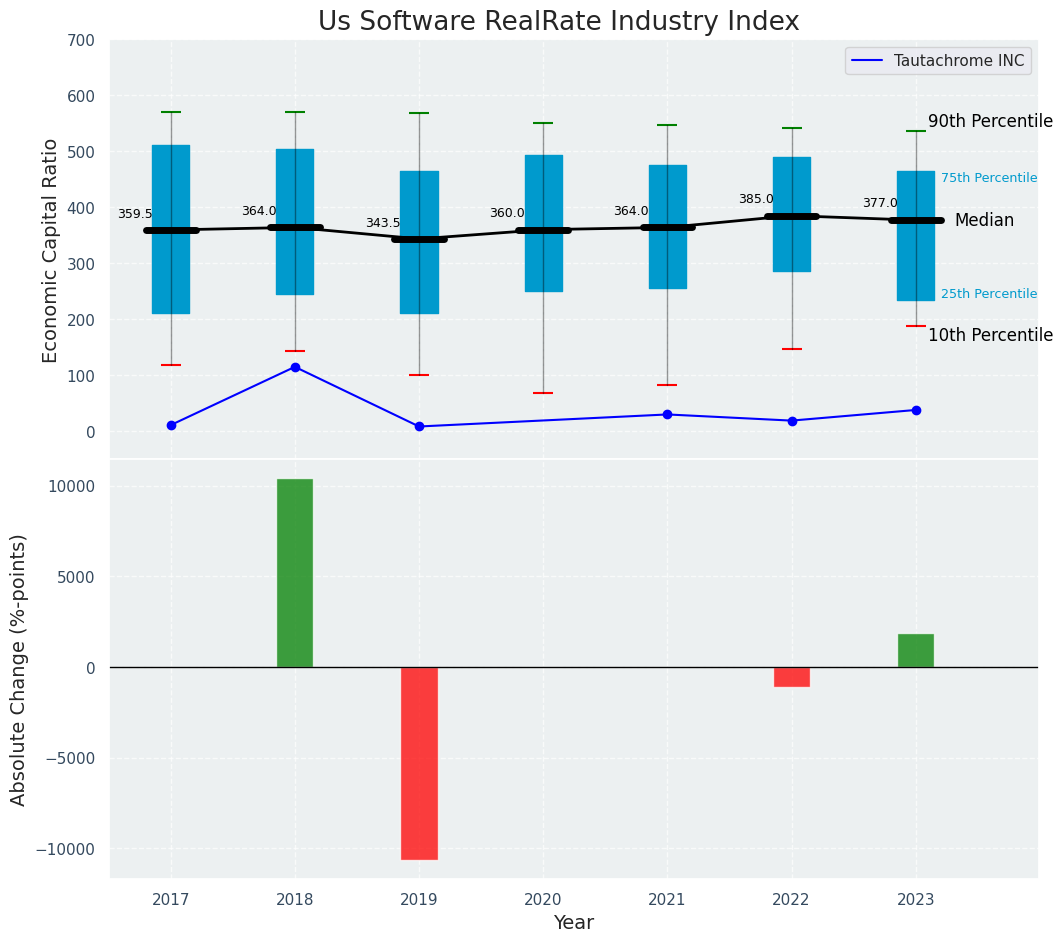Click the 10th Percentile annotation
1063x942 pixels.
click(x=990, y=336)
